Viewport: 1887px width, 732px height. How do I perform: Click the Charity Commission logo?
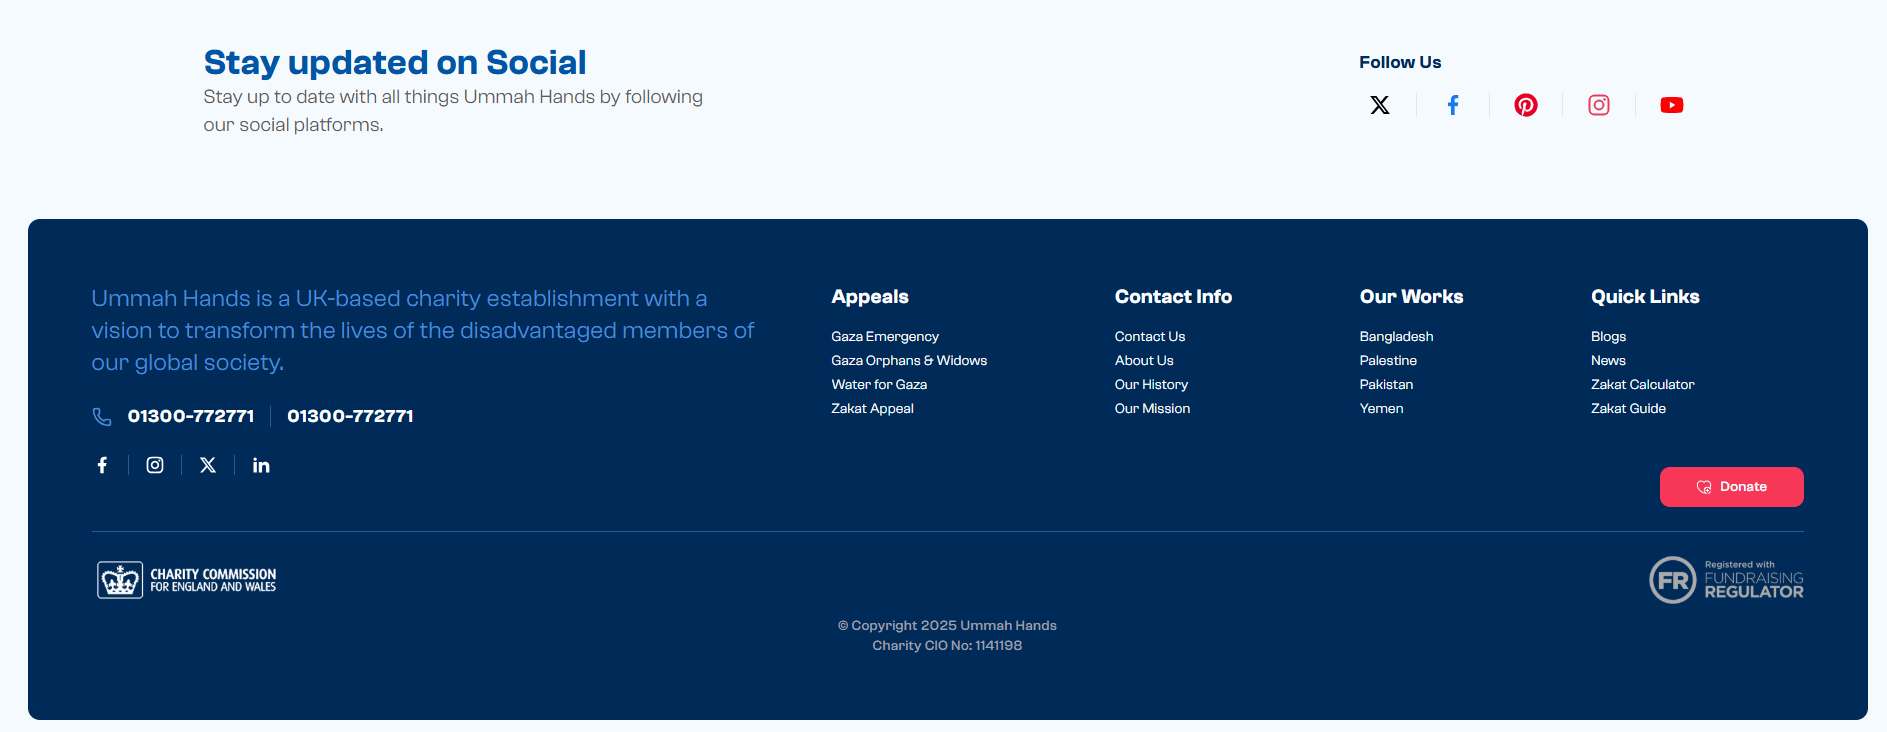[187, 580]
